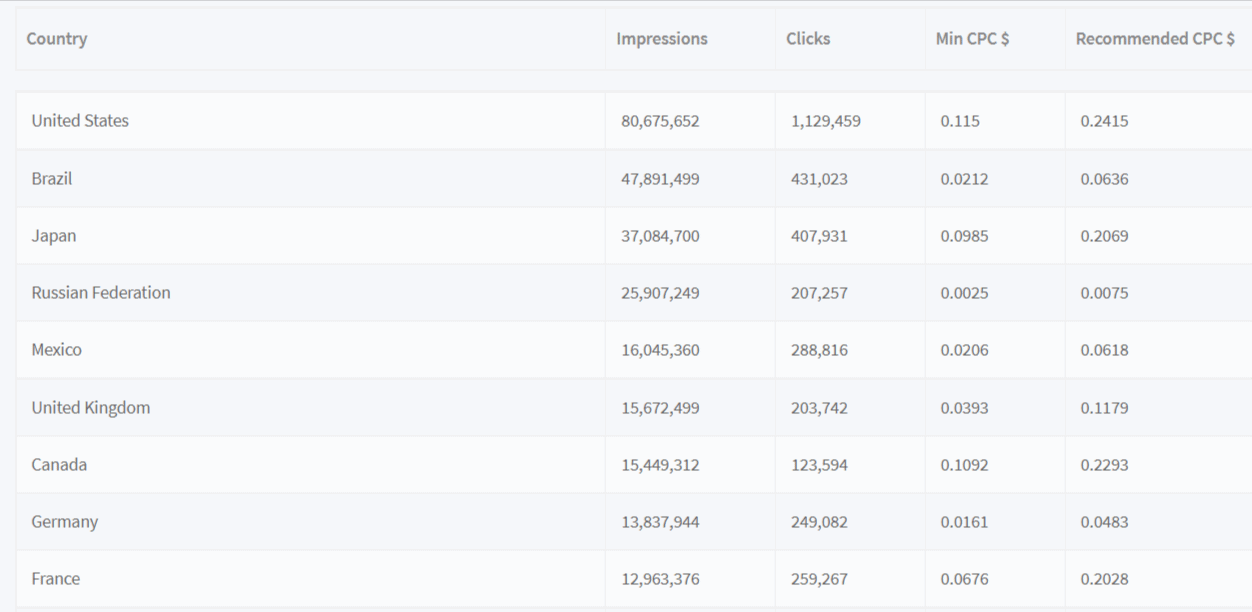The height and width of the screenshot is (612, 1252).
Task: Click the Country column header
Action: point(57,39)
